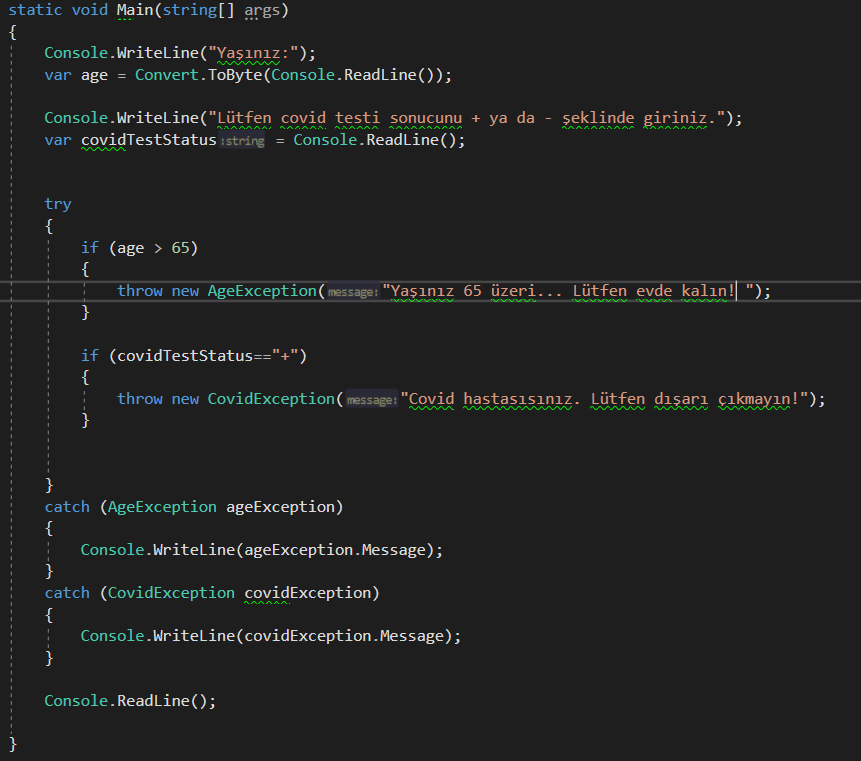Select the catch keyword for AgeException
The width and height of the screenshot is (861, 761).
click(66, 506)
